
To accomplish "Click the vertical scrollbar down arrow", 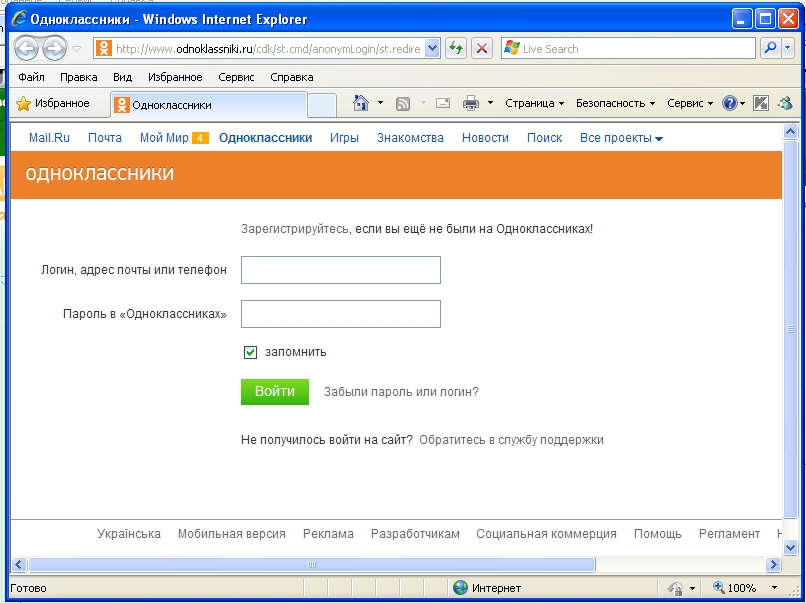I will 791,548.
